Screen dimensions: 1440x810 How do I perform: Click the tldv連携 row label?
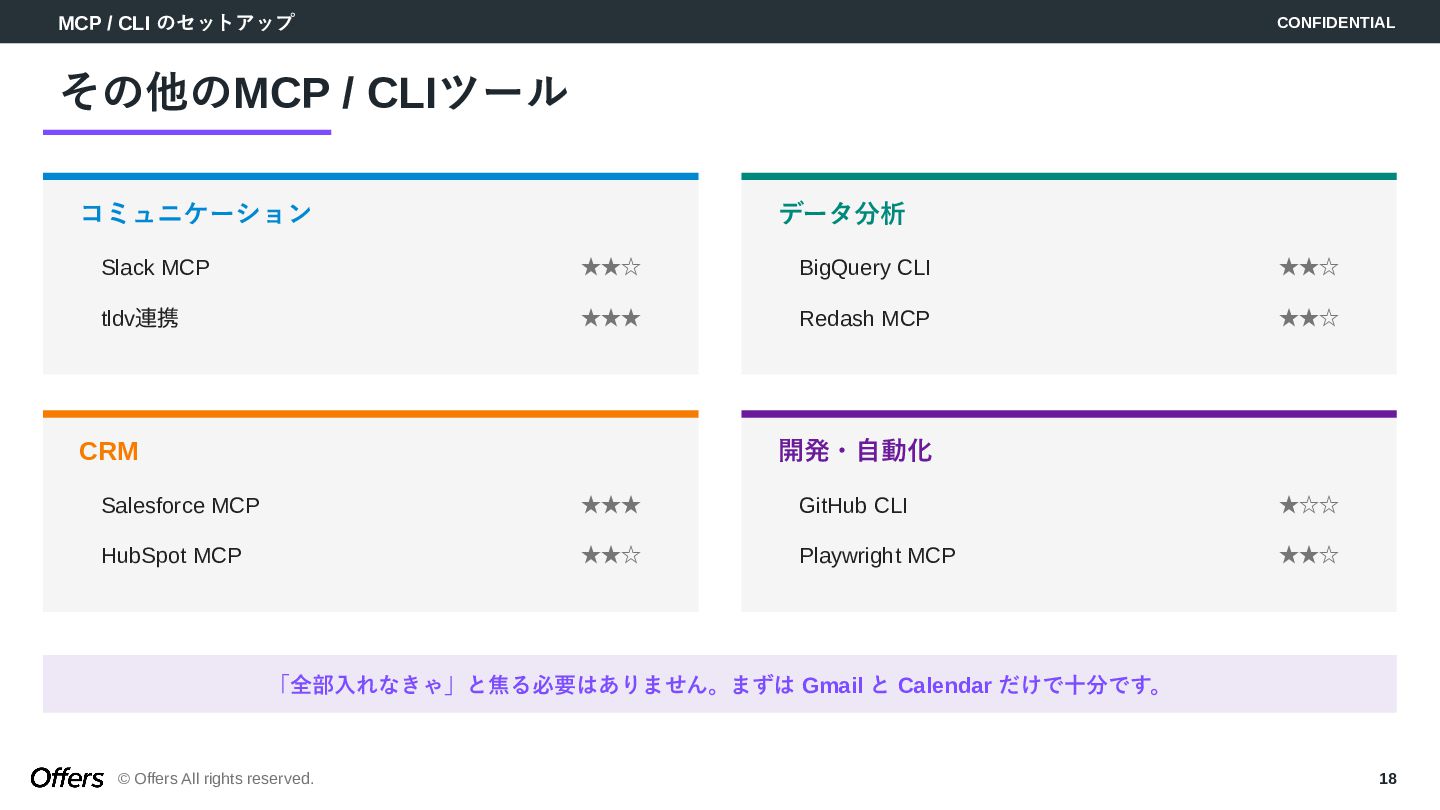140,318
